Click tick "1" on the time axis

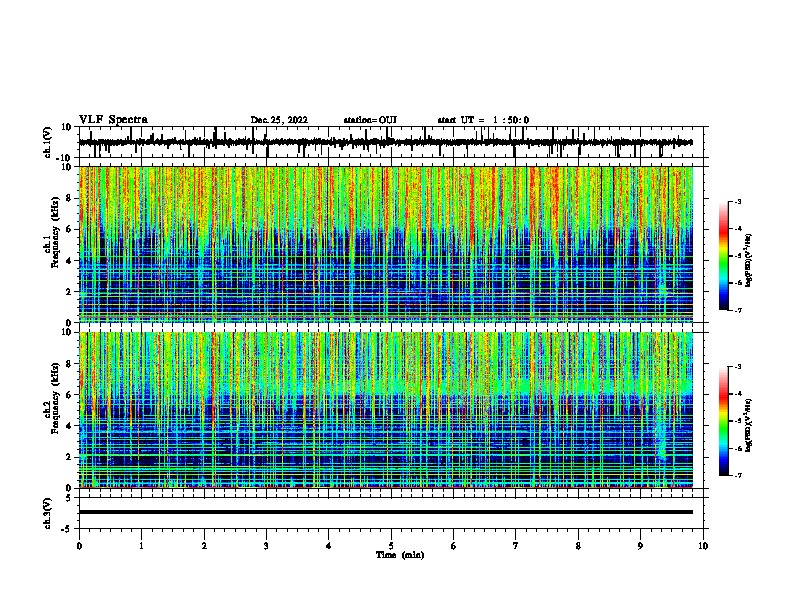[x=141, y=546]
